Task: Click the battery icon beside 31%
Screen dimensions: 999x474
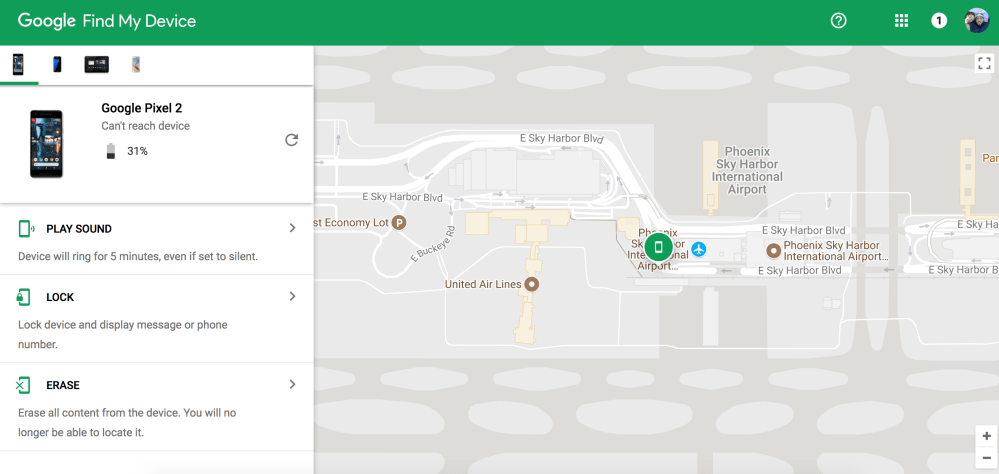Action: click(x=111, y=151)
